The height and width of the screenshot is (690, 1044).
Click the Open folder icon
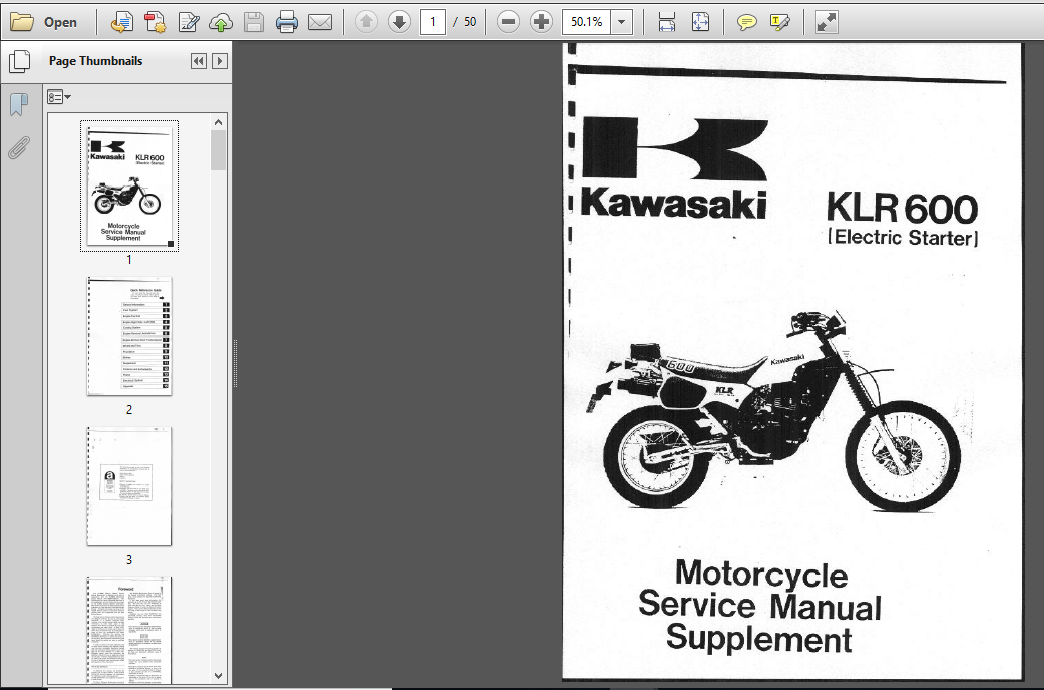21,22
